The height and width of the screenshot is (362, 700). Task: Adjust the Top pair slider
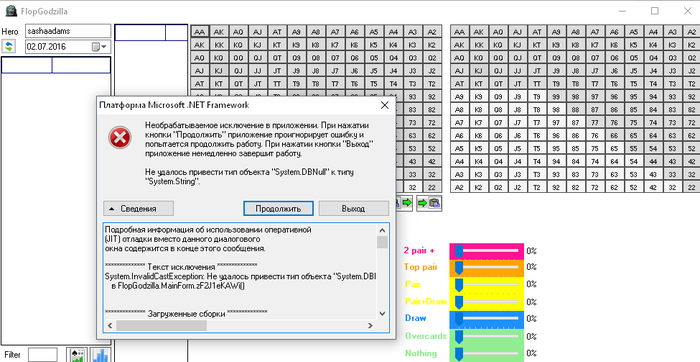coord(487,267)
